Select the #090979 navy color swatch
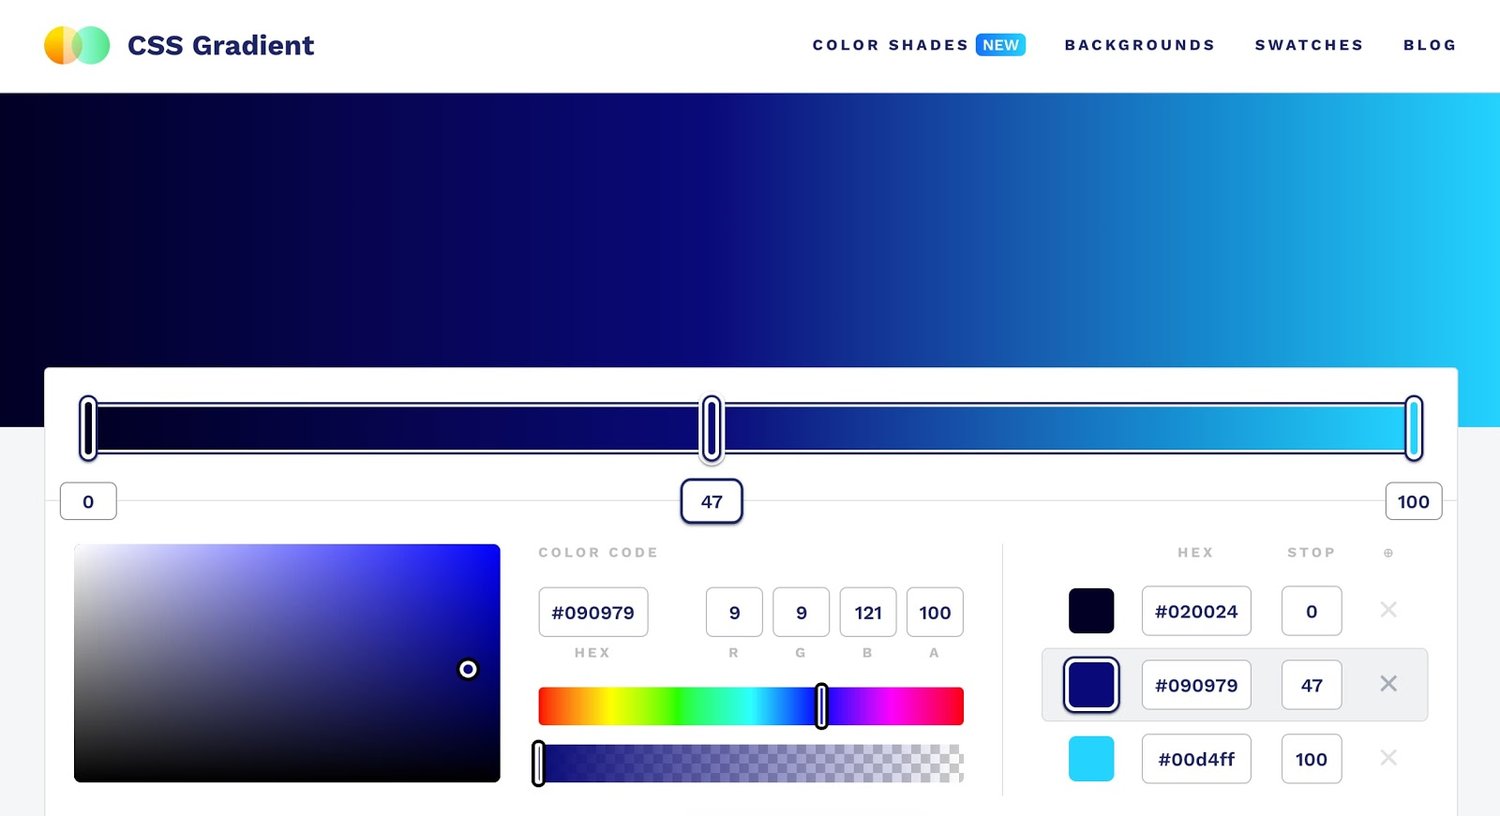1500x816 pixels. (x=1091, y=685)
